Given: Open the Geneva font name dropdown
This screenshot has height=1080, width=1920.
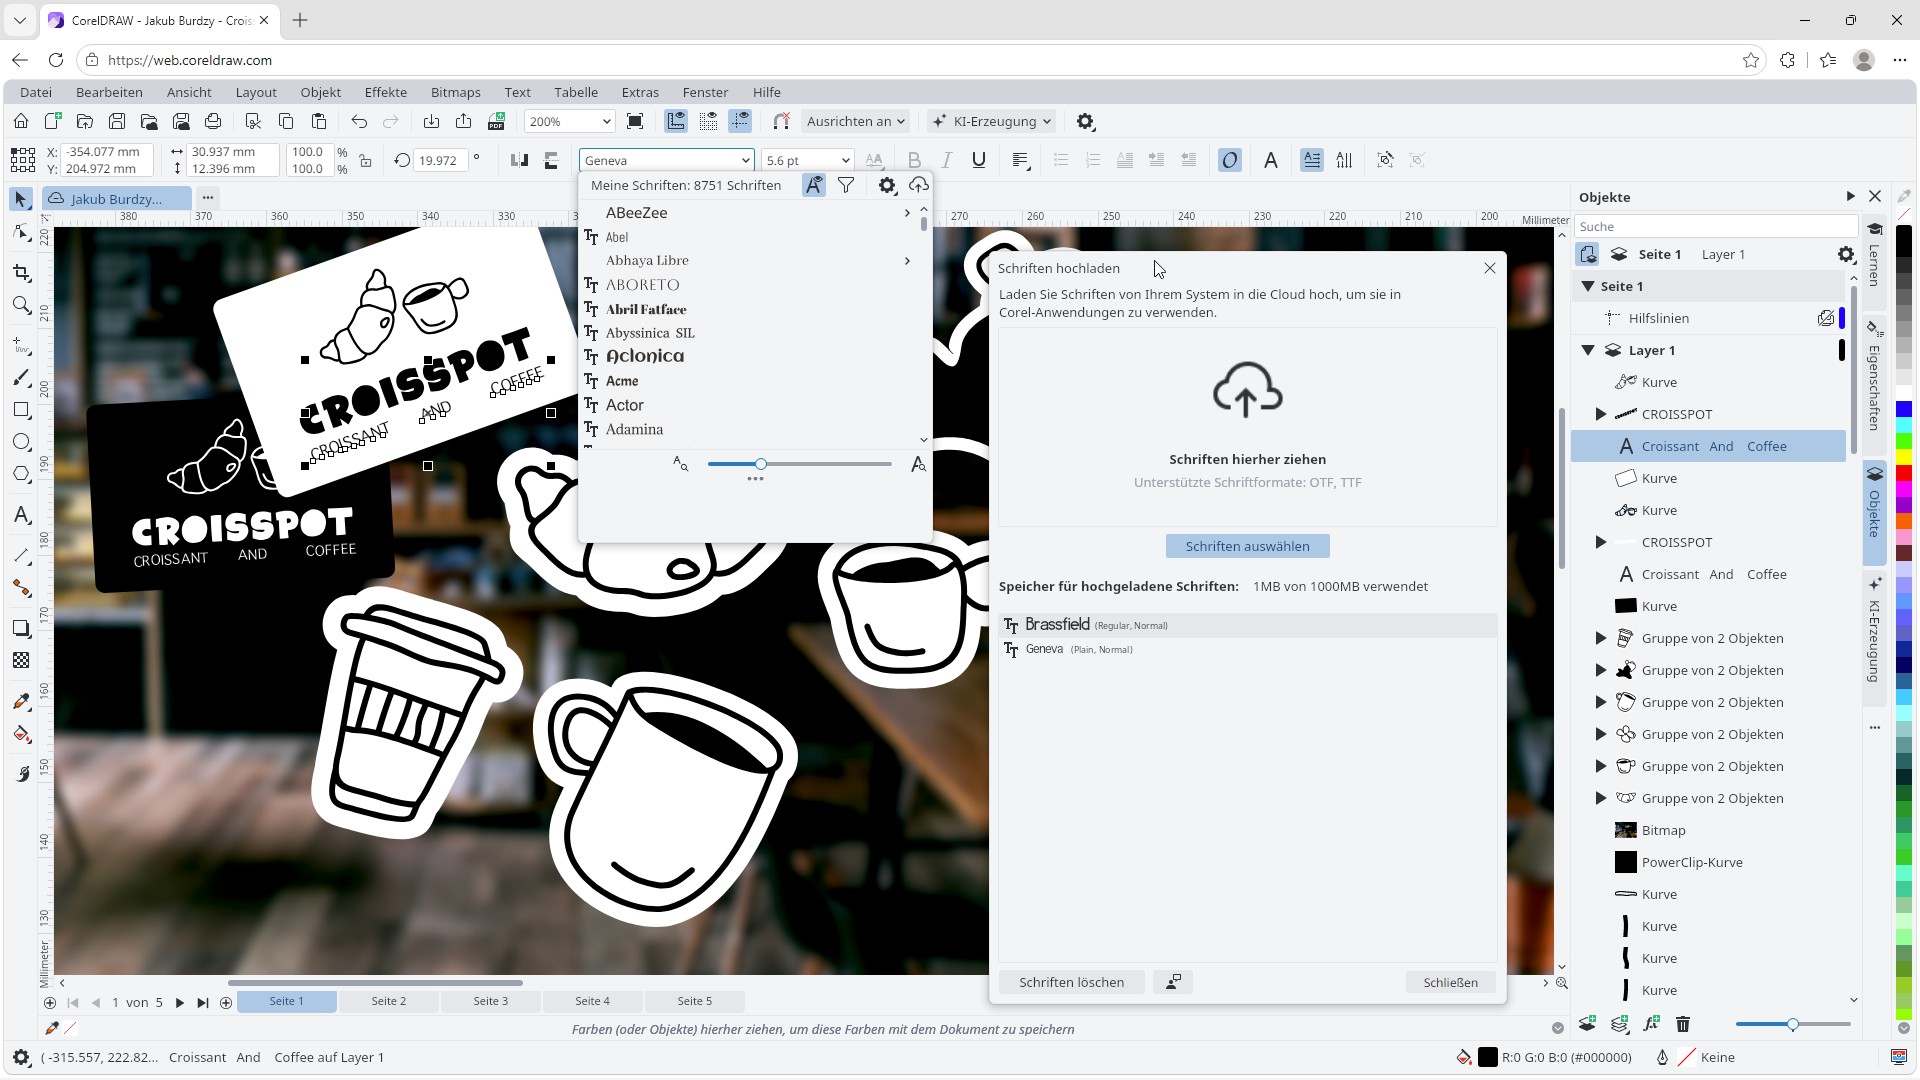Looking at the screenshot, I should [745, 160].
